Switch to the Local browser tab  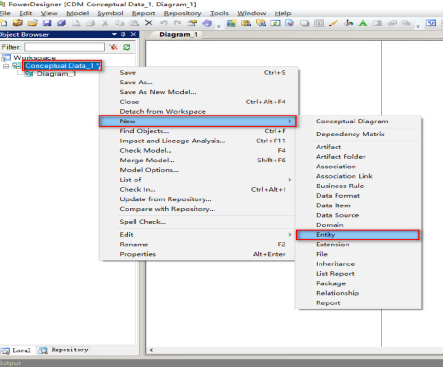point(17,350)
